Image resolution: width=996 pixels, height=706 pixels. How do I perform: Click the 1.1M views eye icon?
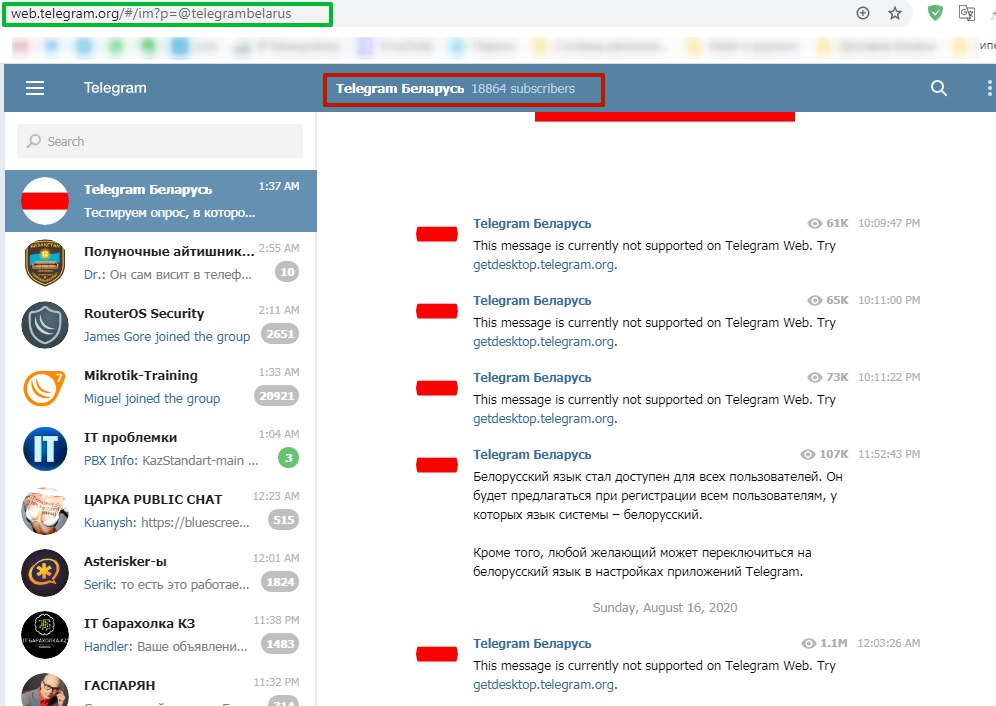[x=809, y=643]
